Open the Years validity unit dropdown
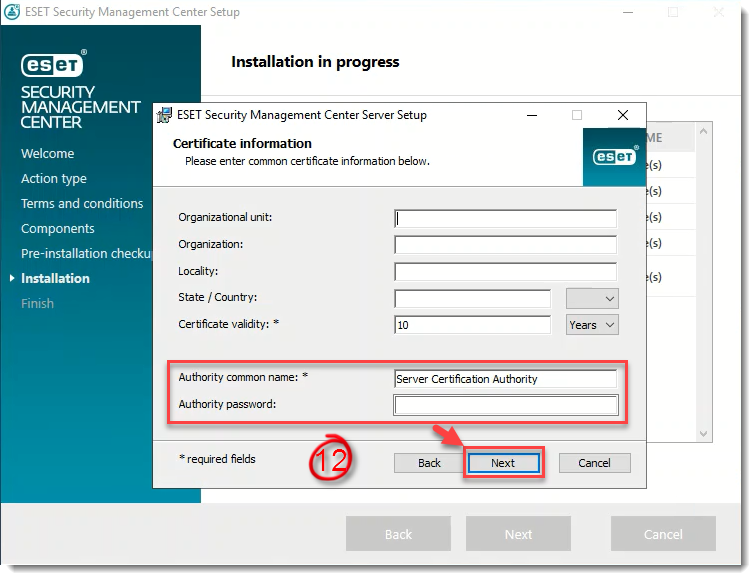 [592, 325]
